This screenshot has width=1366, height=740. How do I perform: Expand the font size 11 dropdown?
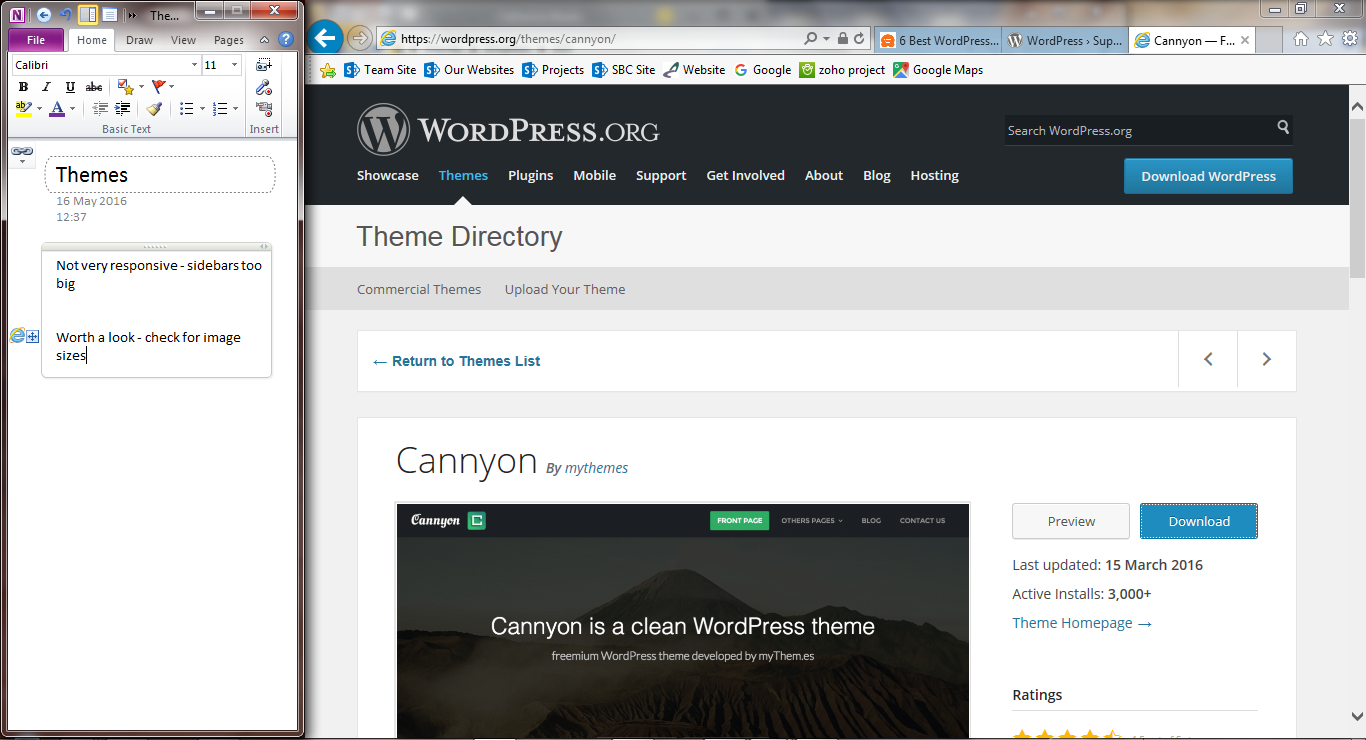click(x=235, y=65)
